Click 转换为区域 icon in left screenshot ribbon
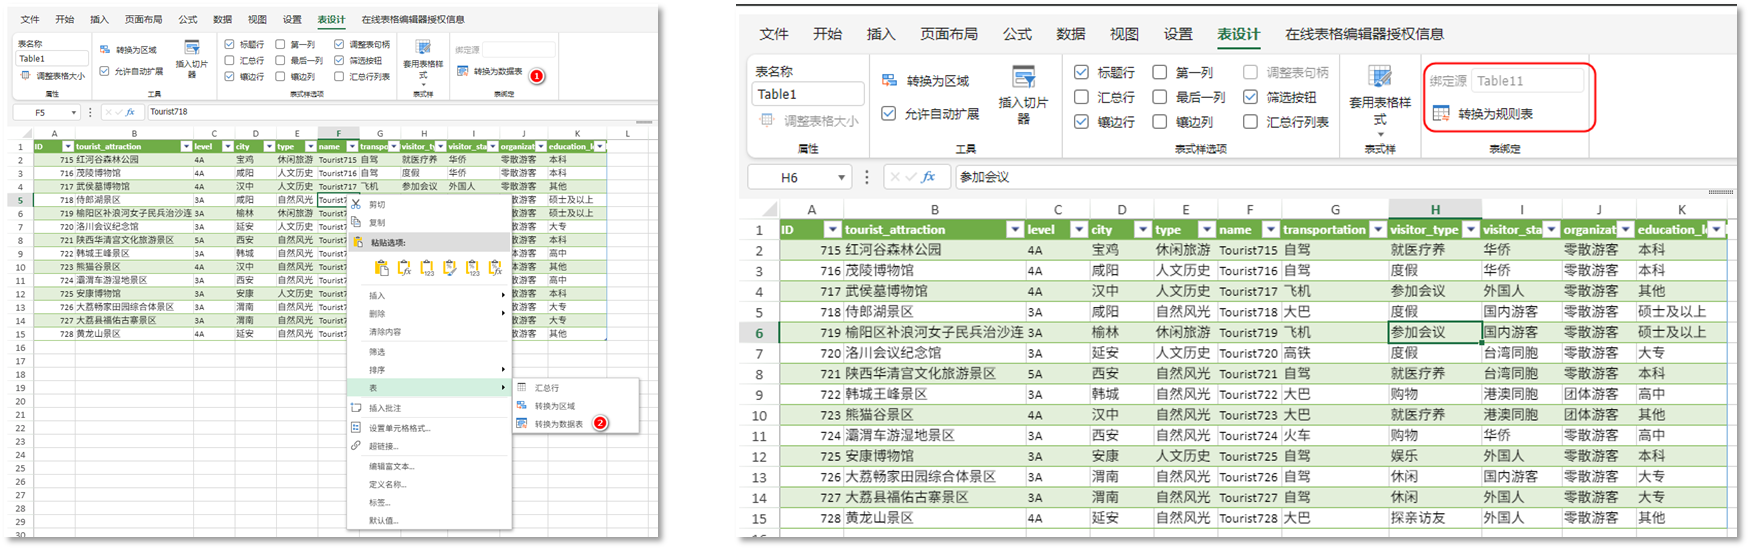 (105, 49)
